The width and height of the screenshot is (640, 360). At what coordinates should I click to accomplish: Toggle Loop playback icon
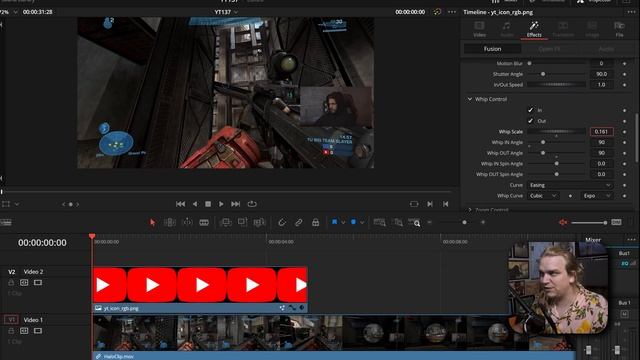(x=252, y=204)
